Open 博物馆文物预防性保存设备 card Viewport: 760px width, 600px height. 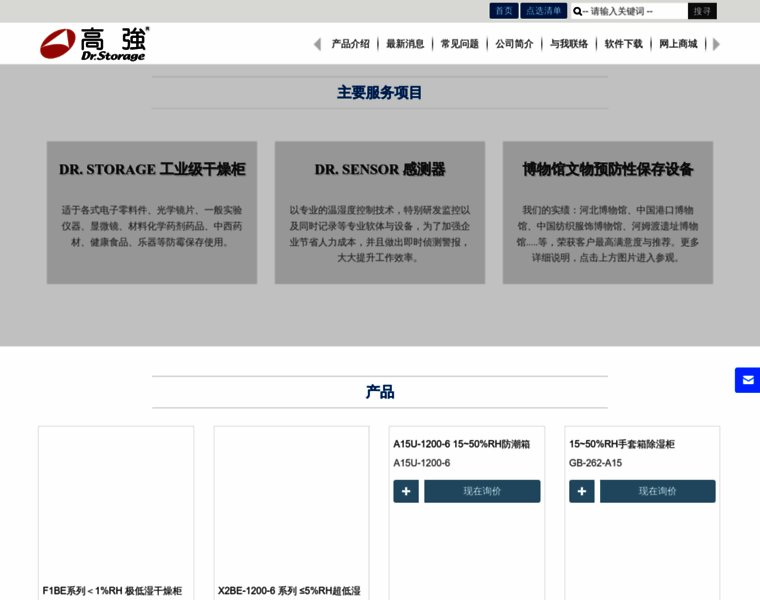tap(608, 212)
